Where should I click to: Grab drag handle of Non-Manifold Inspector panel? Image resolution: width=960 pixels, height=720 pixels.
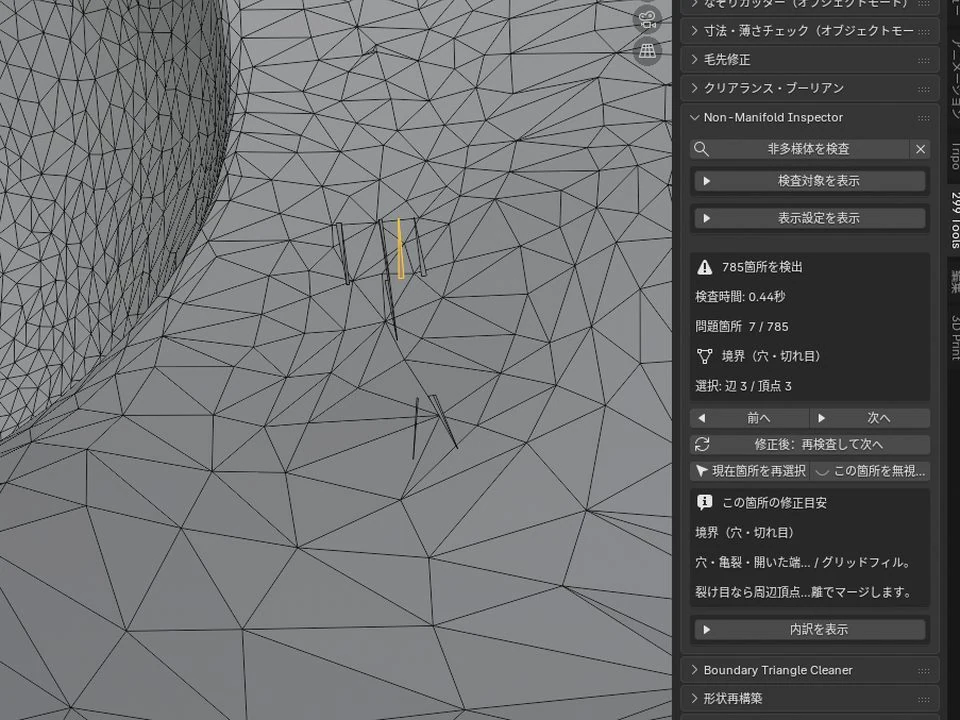[924, 118]
